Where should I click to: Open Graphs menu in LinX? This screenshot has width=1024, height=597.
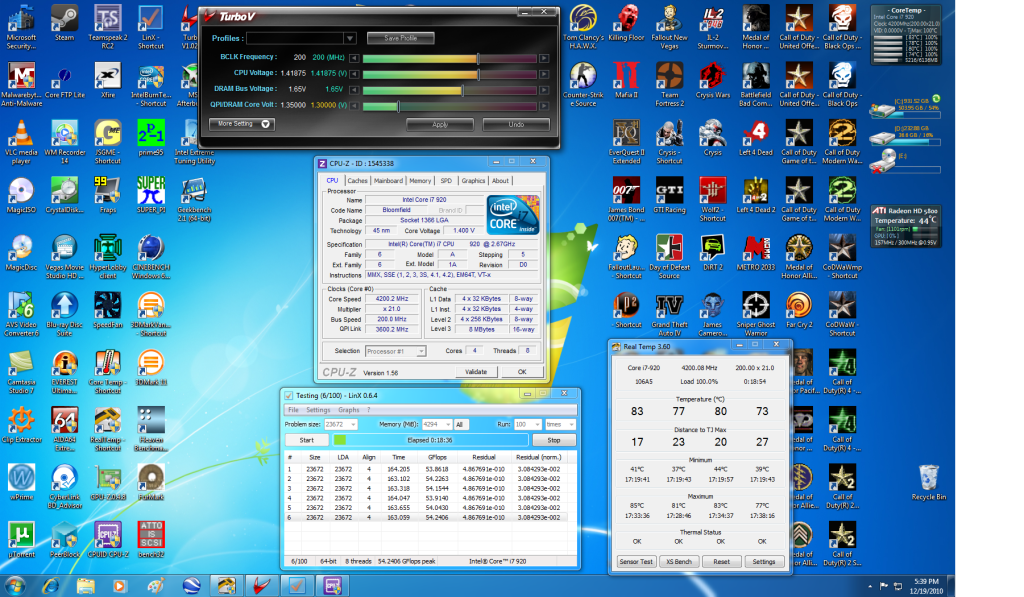coord(349,410)
